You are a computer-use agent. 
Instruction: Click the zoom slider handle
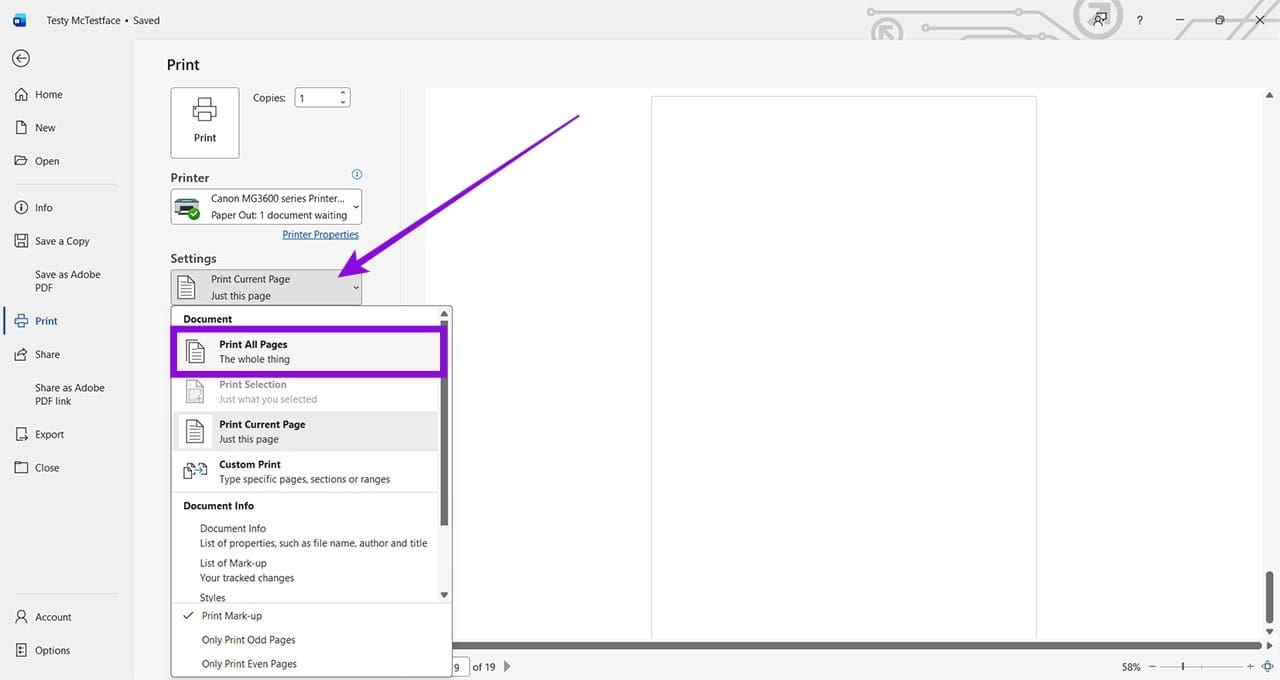click(1183, 666)
